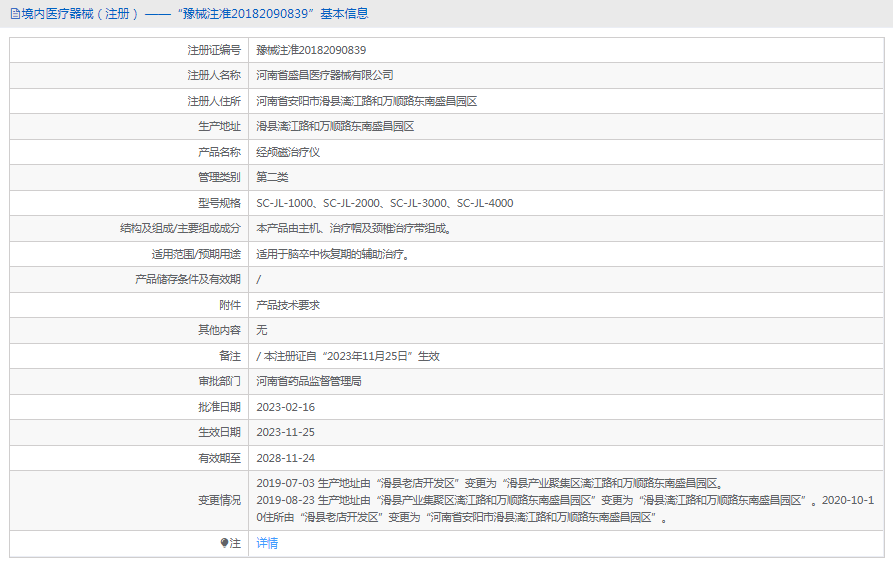Click the 变更情况 row label
The height and width of the screenshot is (567, 893).
pyautogui.click(x=219, y=500)
